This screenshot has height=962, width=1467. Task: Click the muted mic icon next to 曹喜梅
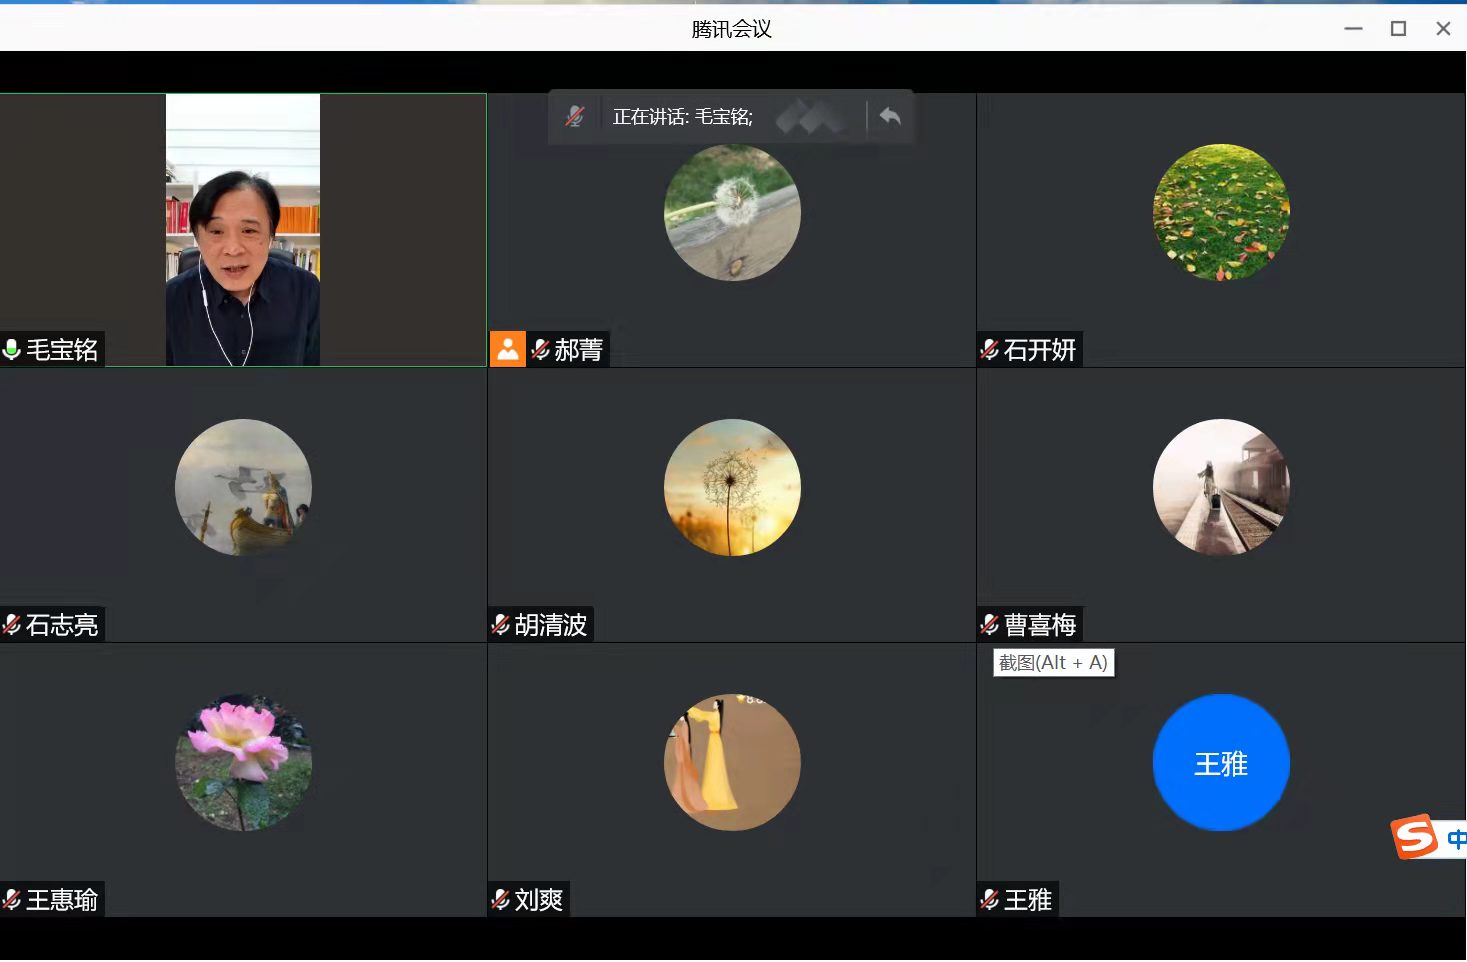(990, 625)
